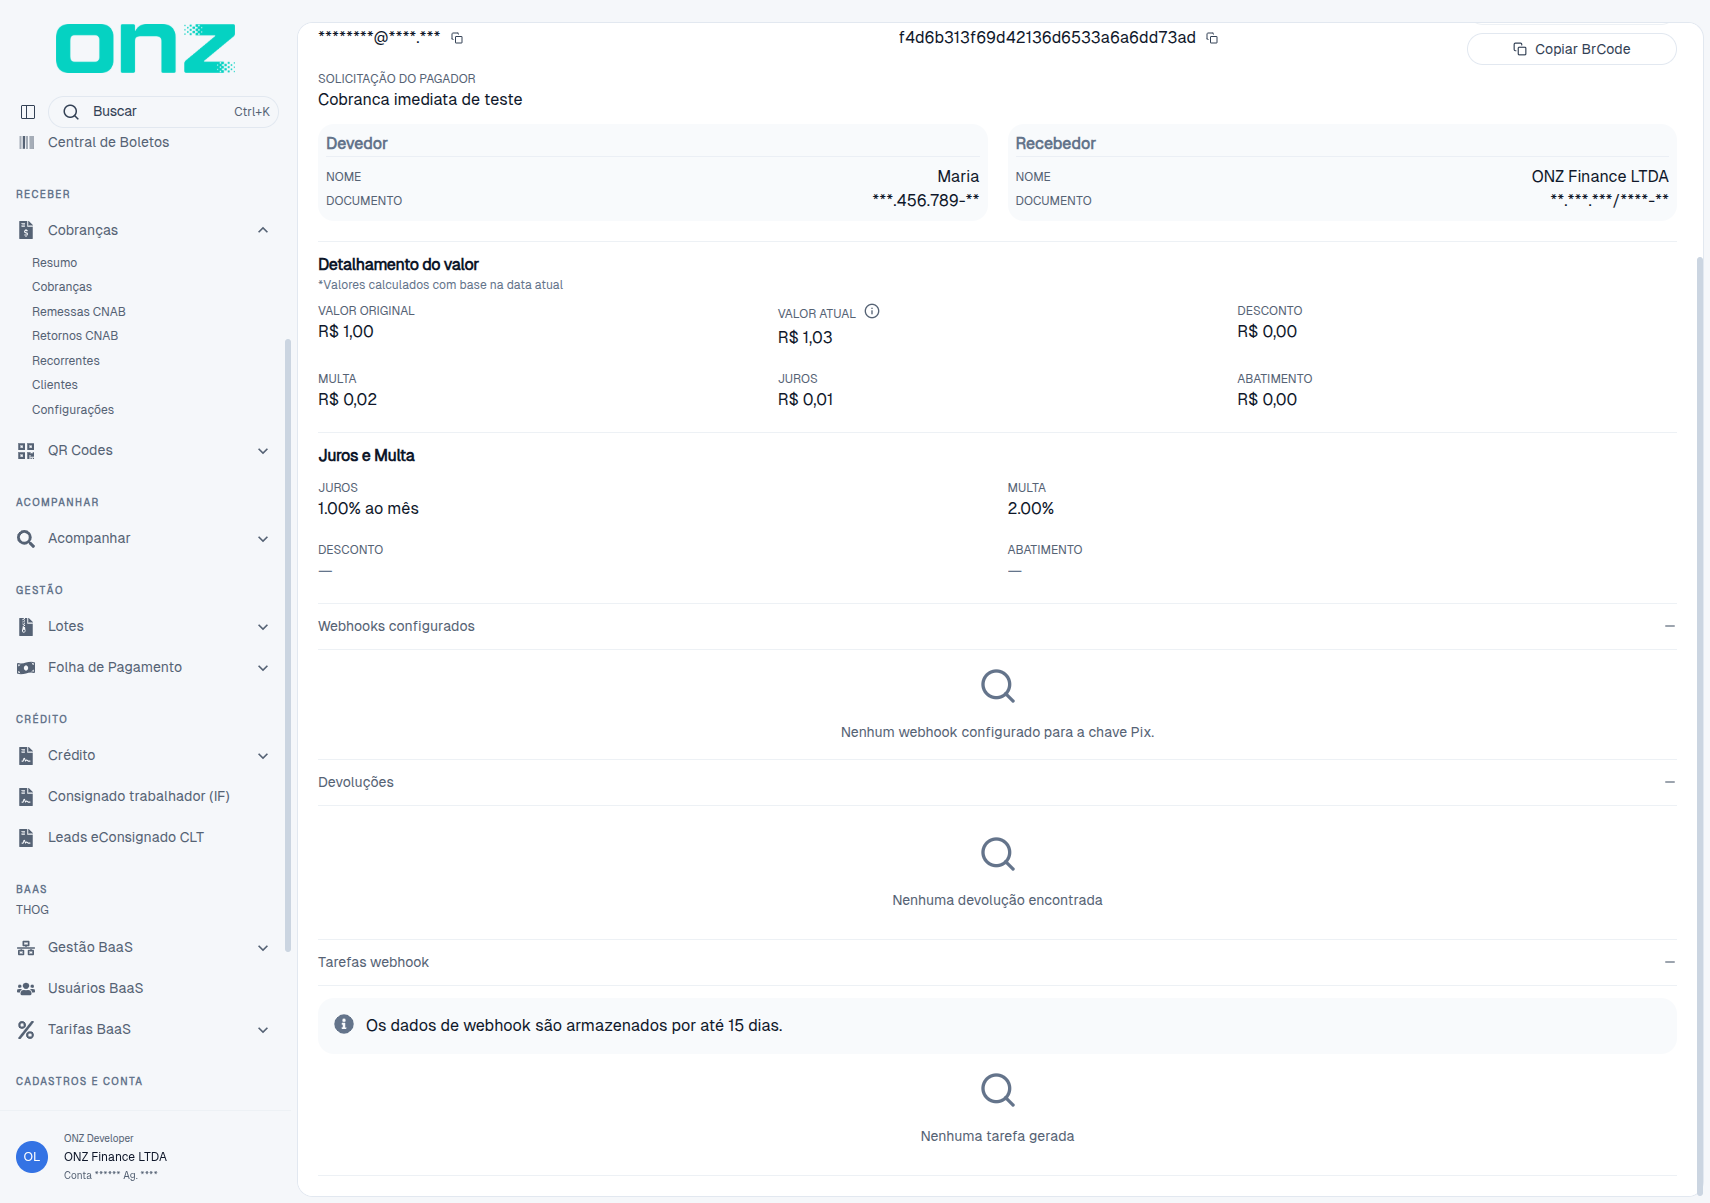Click the Crédito contract icon
The width and height of the screenshot is (1710, 1203).
[x=26, y=756]
